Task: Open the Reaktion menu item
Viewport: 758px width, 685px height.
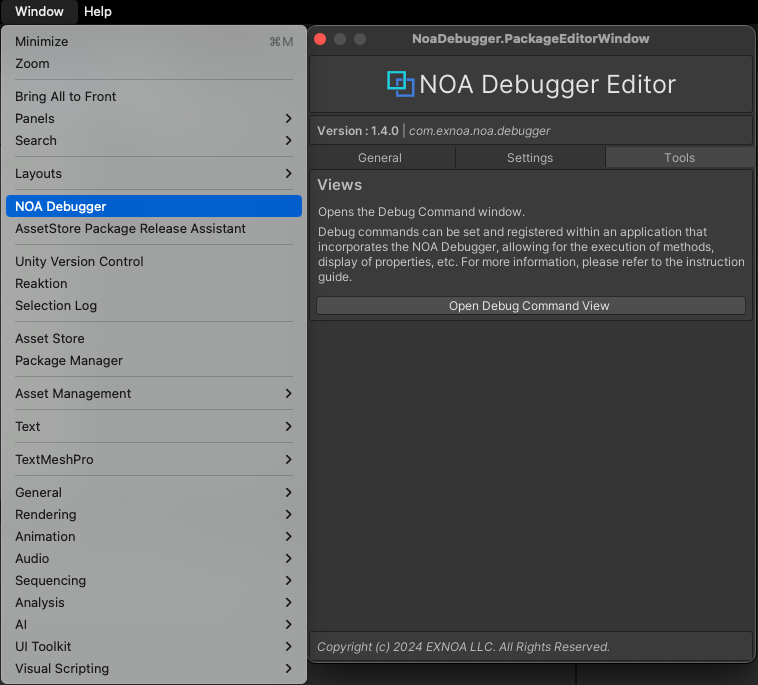Action: click(x=154, y=284)
